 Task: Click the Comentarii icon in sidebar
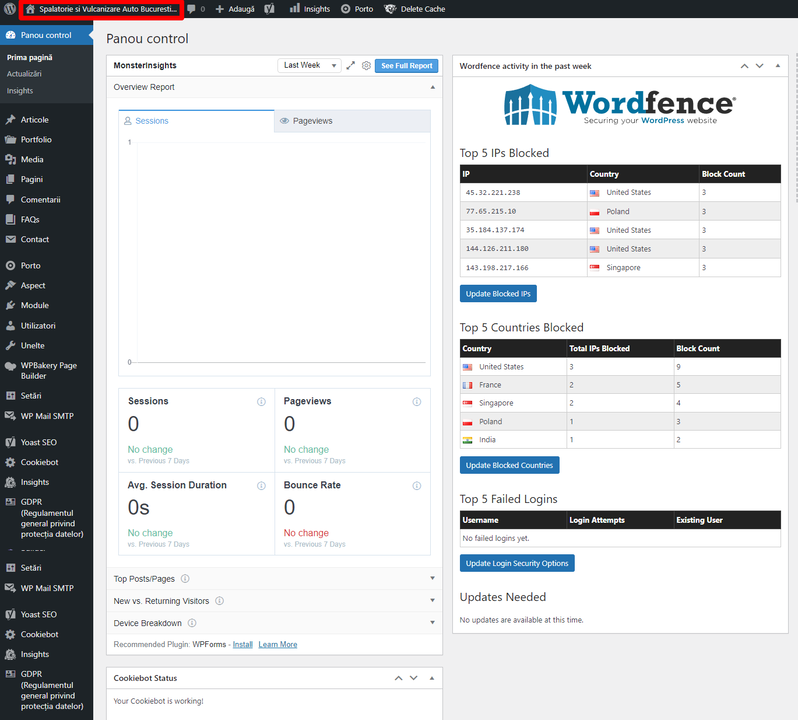(10, 199)
